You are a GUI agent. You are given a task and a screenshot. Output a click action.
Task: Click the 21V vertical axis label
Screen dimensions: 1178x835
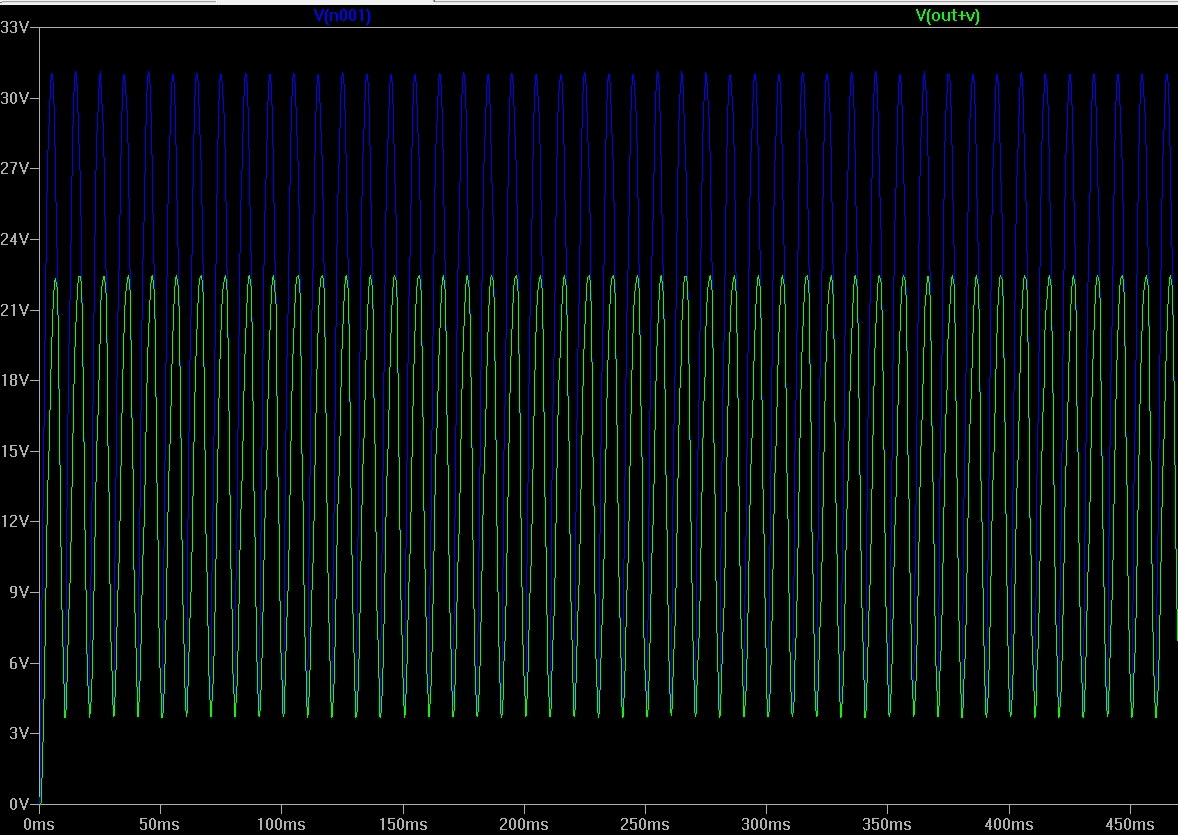tap(14, 310)
